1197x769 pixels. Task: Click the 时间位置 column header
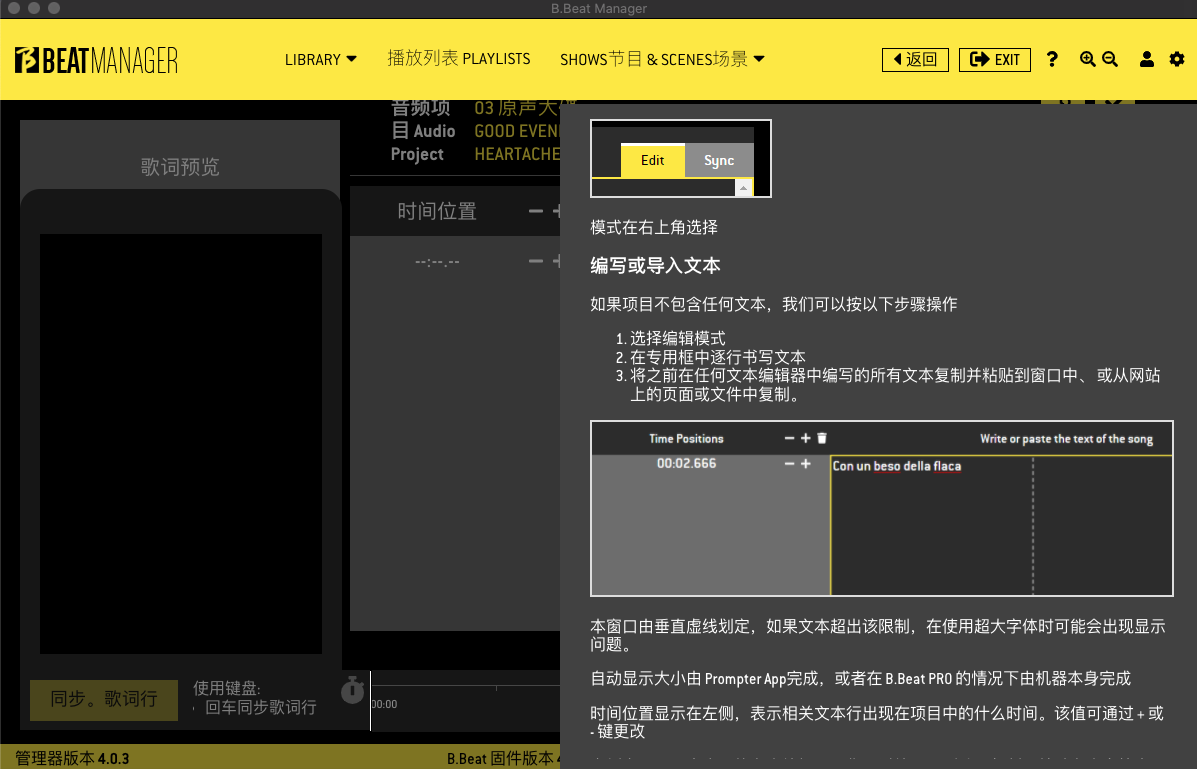(x=437, y=211)
